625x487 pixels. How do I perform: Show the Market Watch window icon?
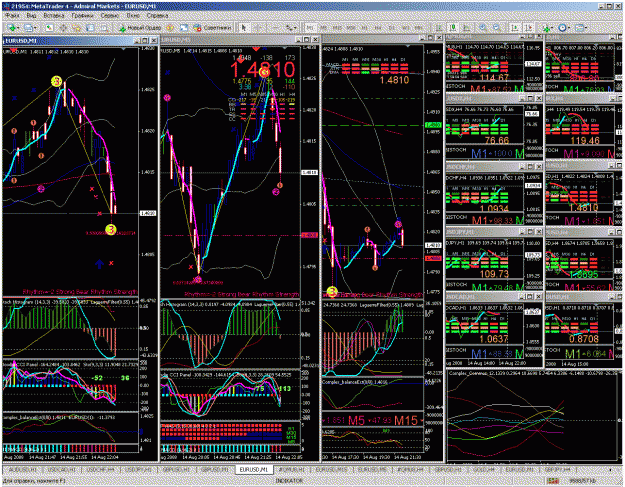(49, 28)
